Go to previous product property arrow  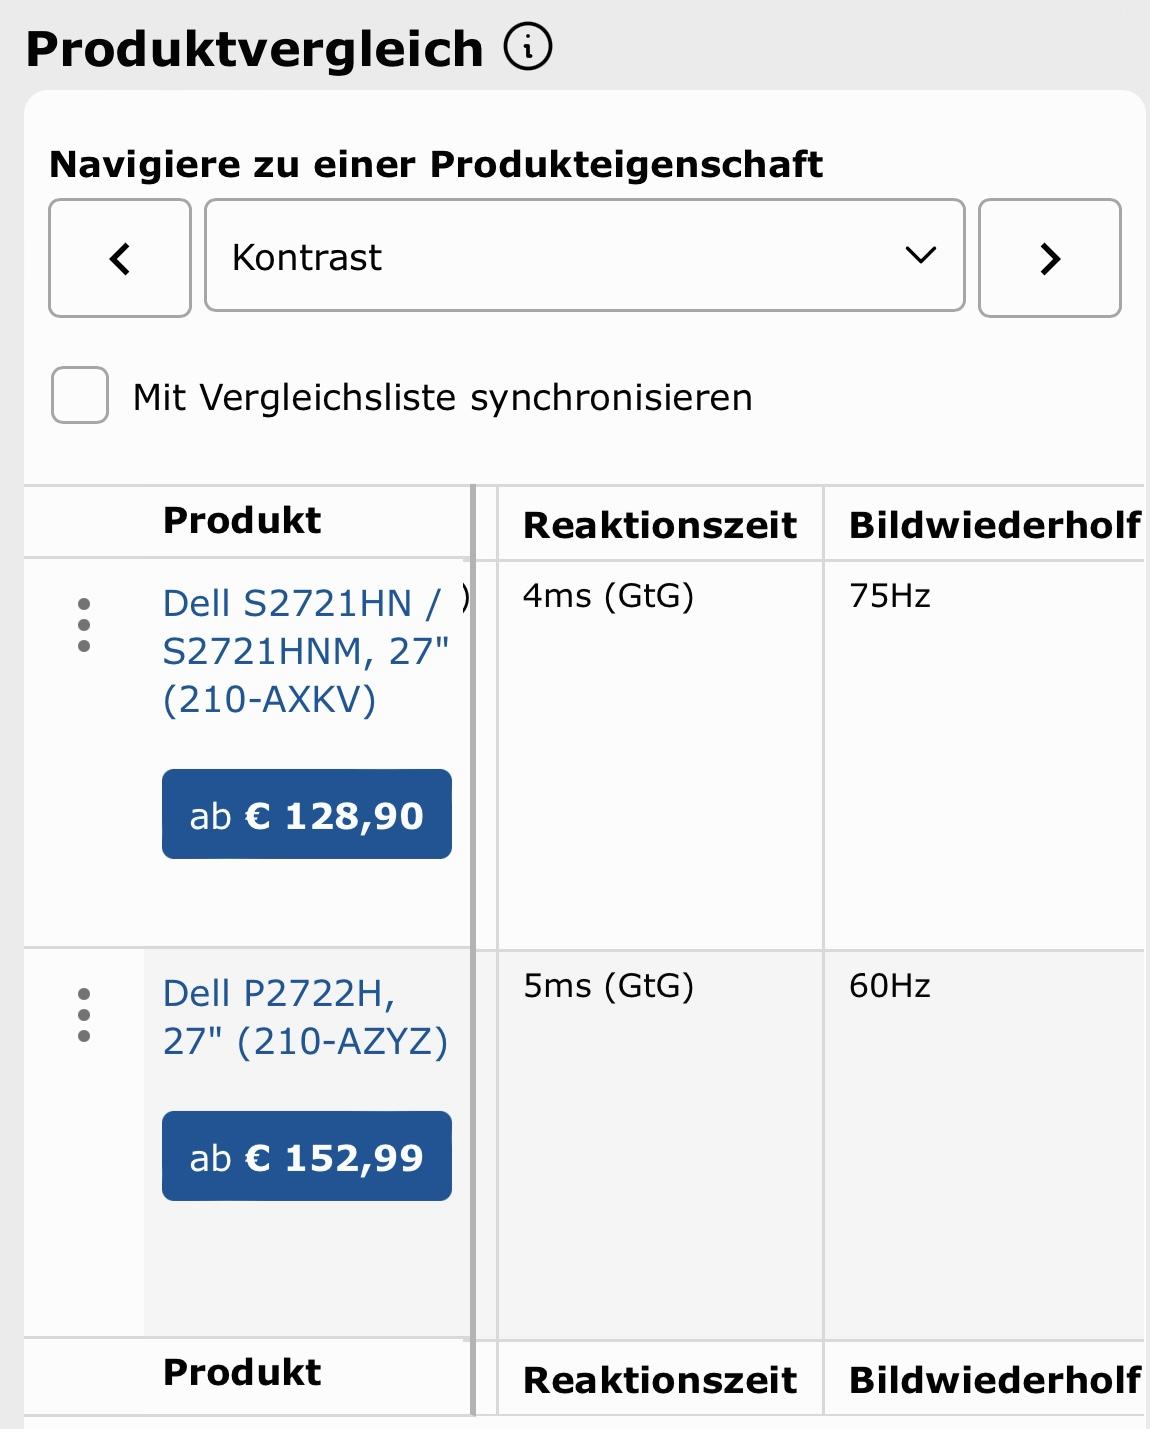coord(120,258)
